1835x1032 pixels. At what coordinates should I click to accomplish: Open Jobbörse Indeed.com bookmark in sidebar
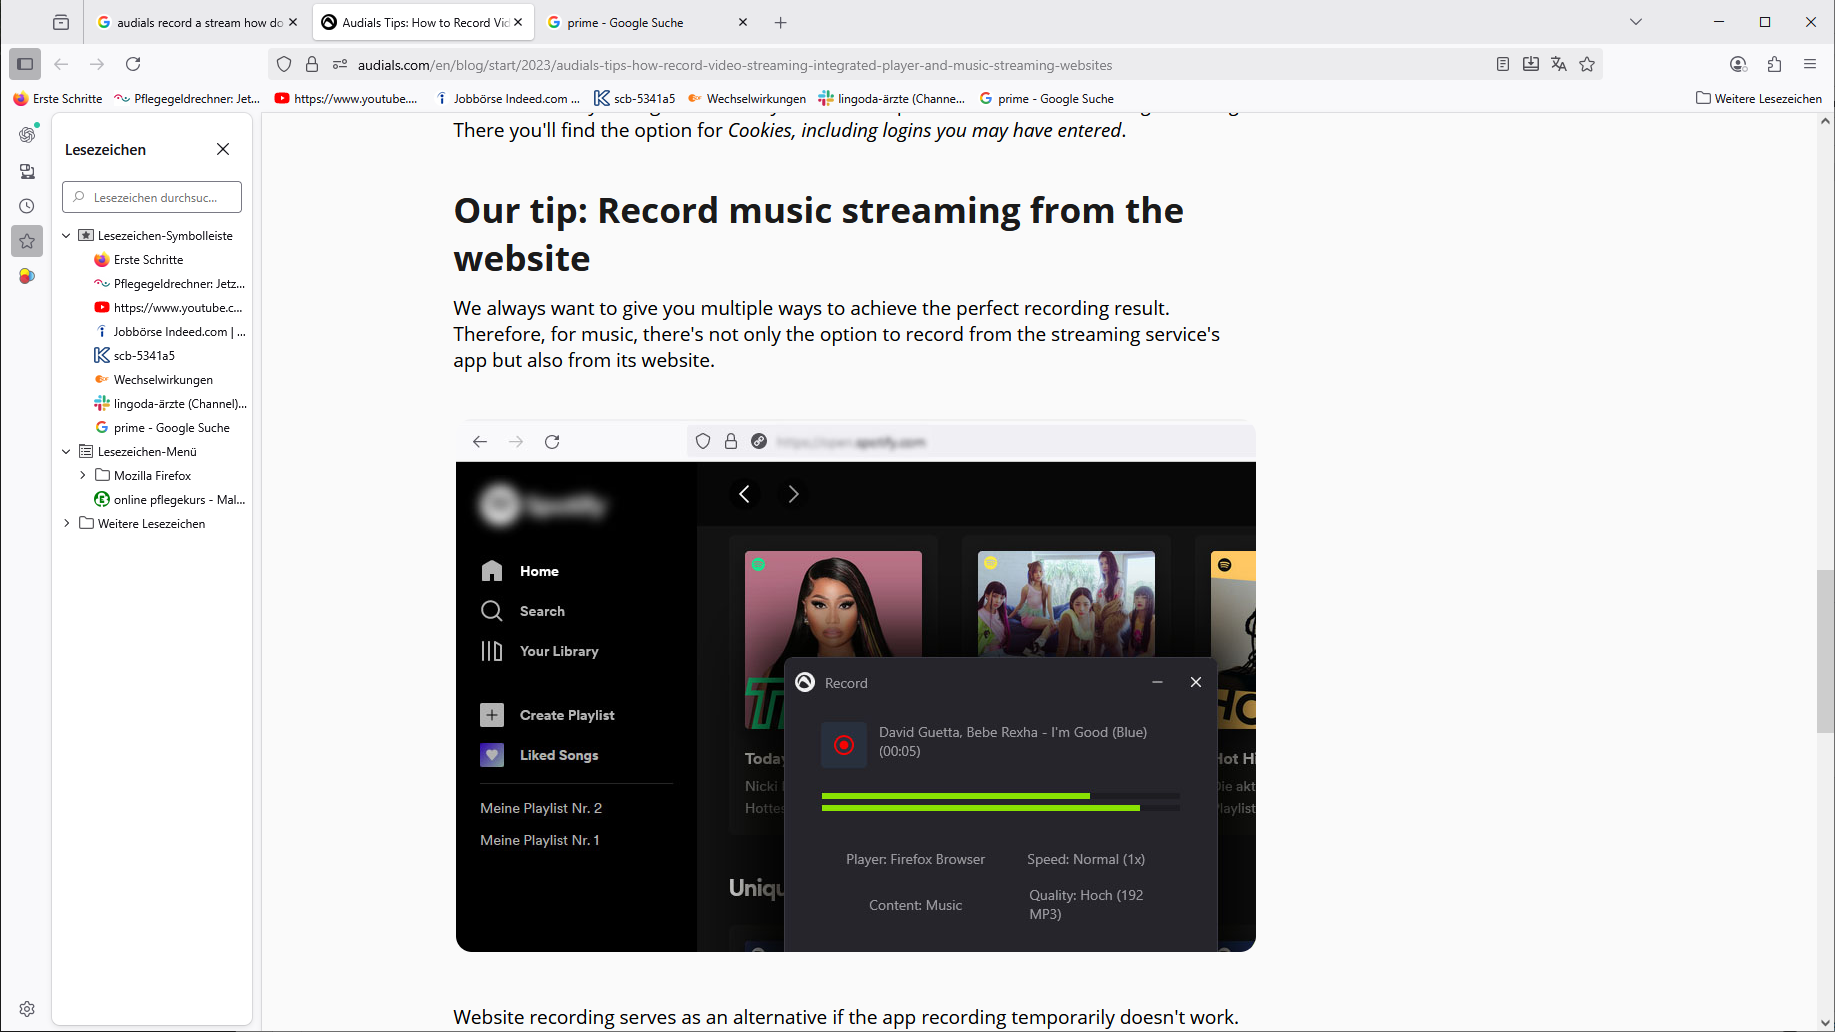pyautogui.click(x=170, y=332)
